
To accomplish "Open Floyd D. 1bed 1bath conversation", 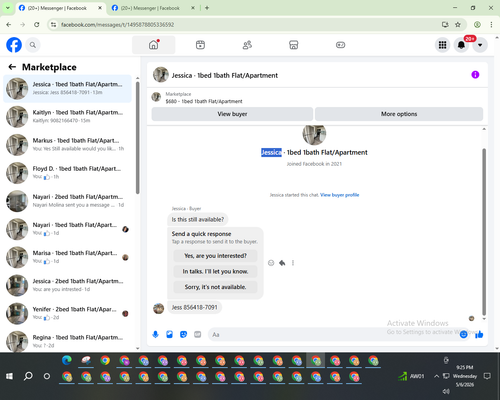I will (67, 173).
